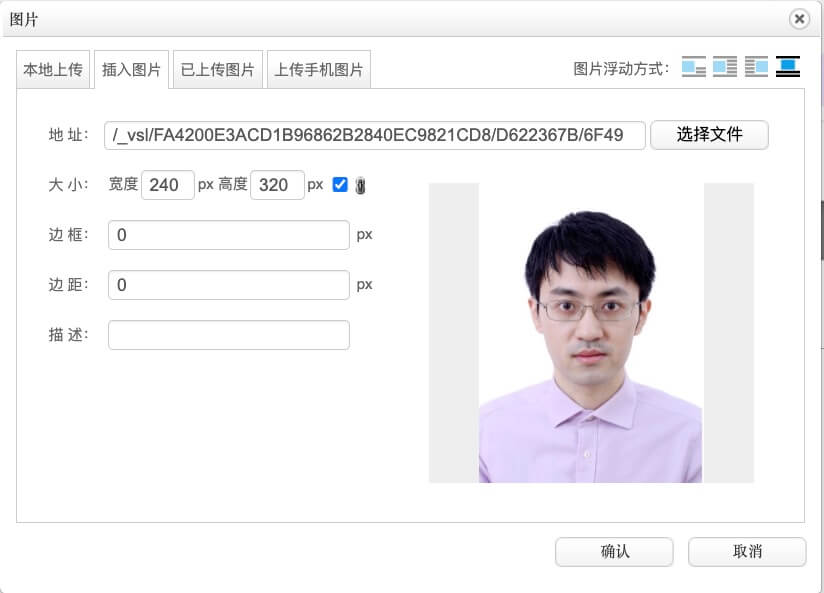Click the 边框 border input field

coord(228,235)
